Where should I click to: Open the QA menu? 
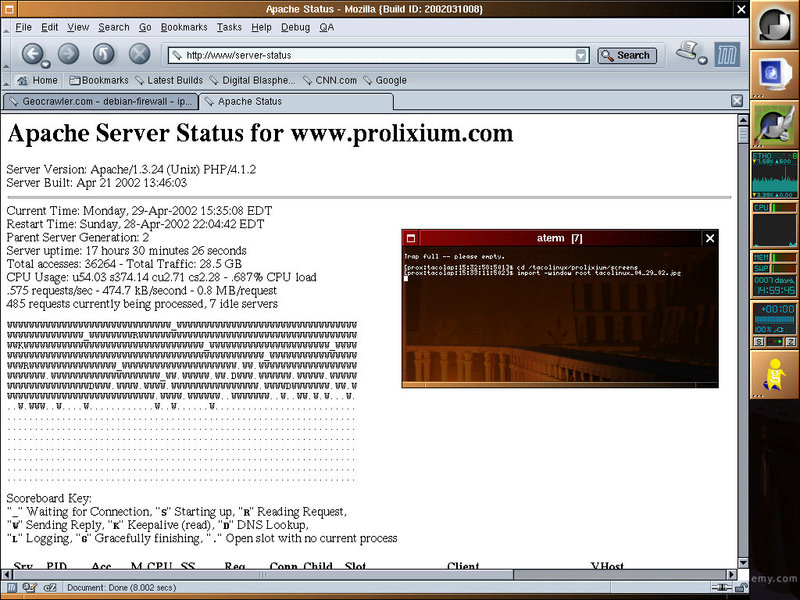click(327, 27)
